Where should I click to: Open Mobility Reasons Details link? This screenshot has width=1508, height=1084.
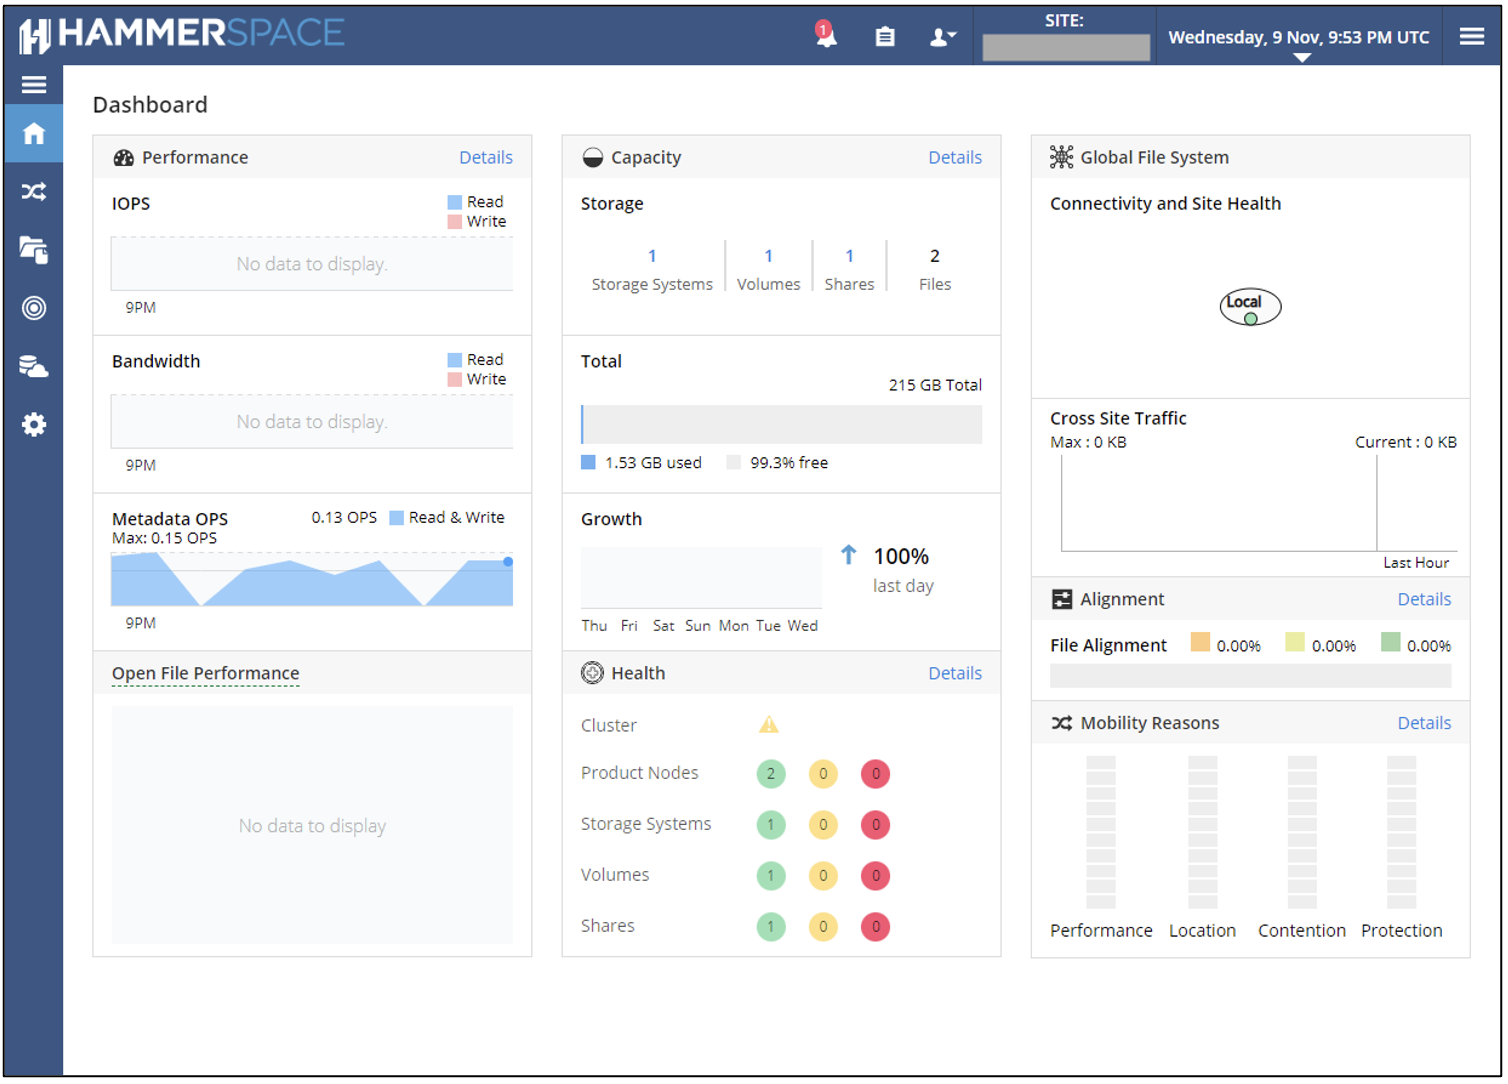pos(1424,723)
